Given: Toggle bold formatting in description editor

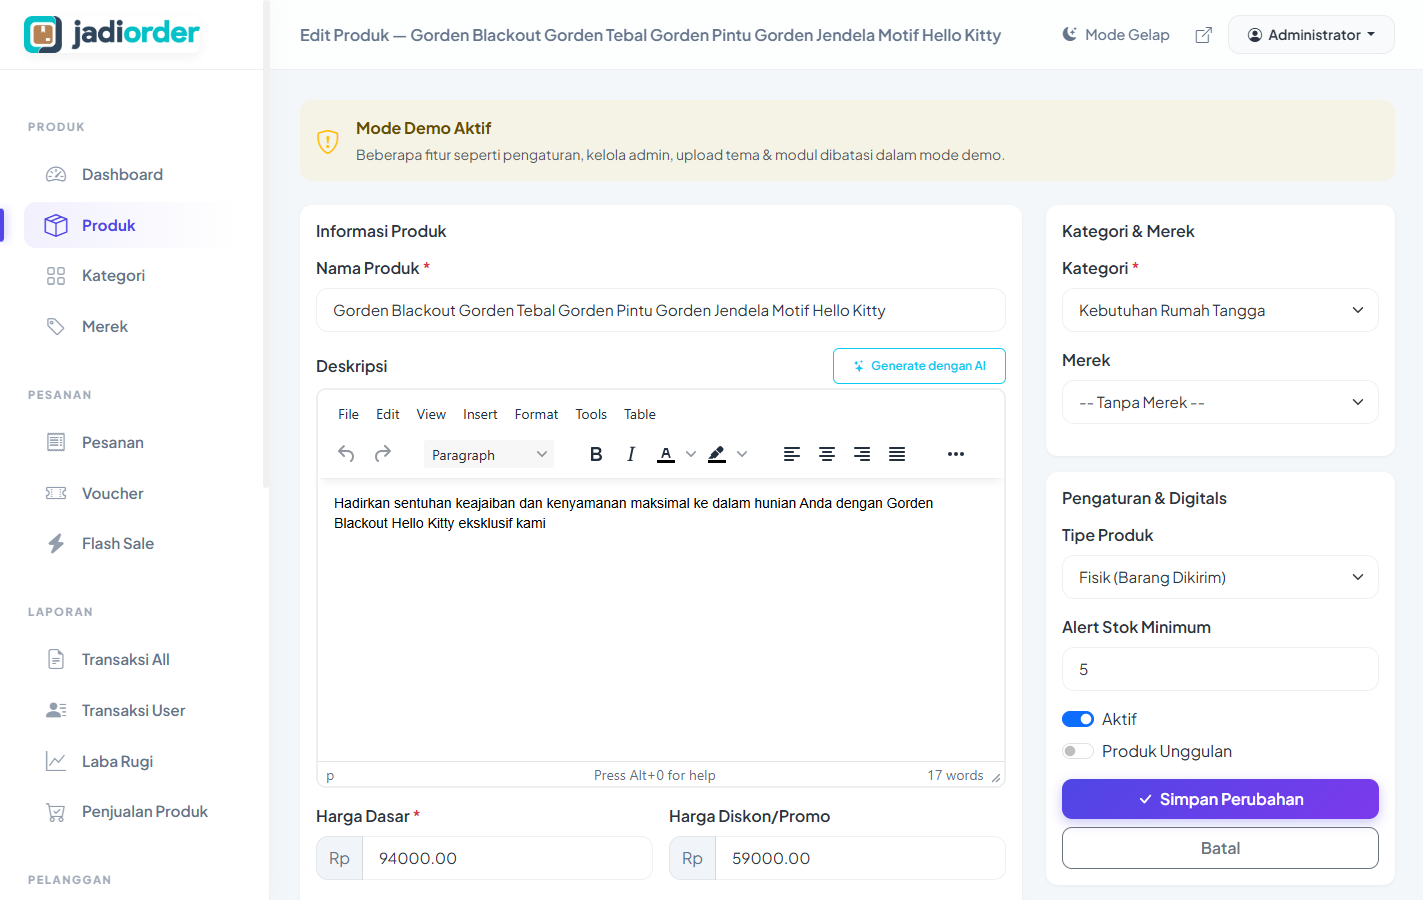Looking at the screenshot, I should [596, 454].
